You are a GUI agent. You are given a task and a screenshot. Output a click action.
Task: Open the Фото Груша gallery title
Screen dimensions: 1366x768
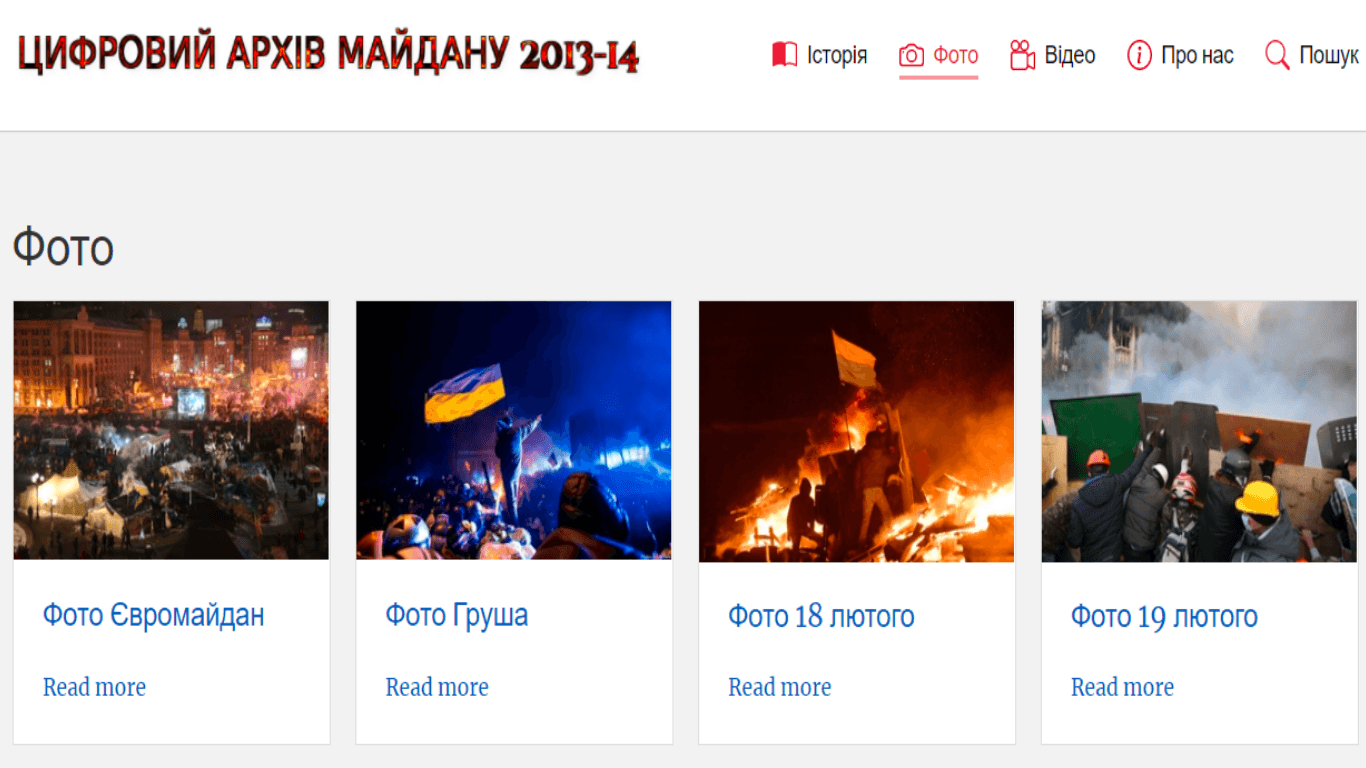point(457,615)
